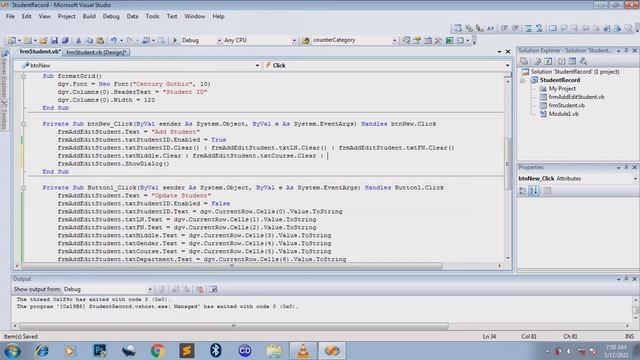Open the Click method name dropdown
This screenshot has width=640, height=360.
[x=507, y=65]
